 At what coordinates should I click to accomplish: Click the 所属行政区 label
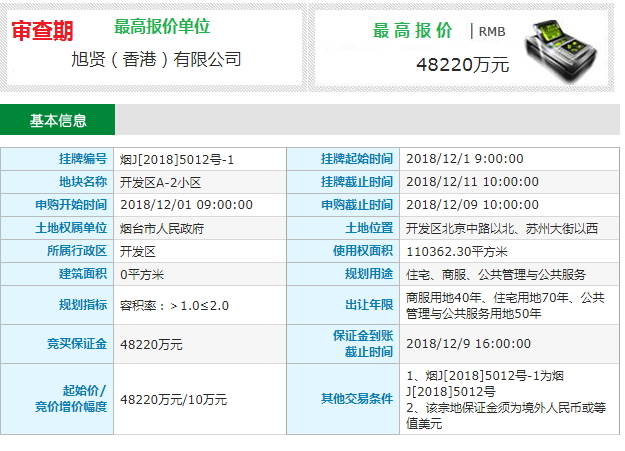tap(77, 251)
